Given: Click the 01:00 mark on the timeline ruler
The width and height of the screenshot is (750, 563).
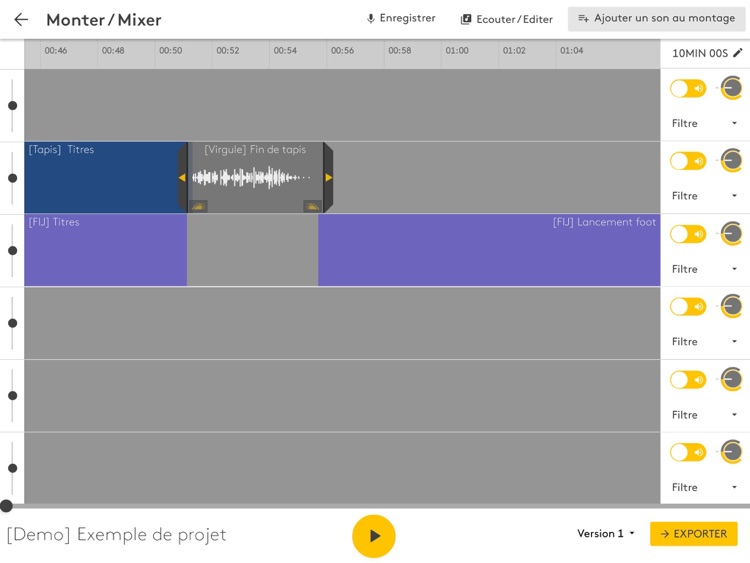Looking at the screenshot, I should tap(457, 50).
